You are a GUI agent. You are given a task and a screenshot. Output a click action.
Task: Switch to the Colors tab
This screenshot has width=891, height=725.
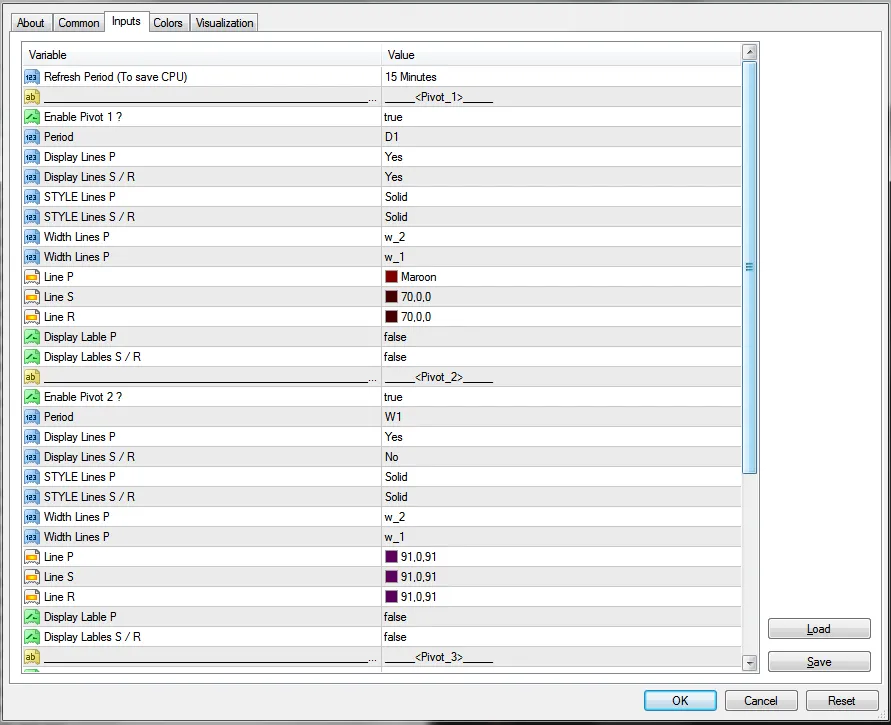[x=168, y=22]
